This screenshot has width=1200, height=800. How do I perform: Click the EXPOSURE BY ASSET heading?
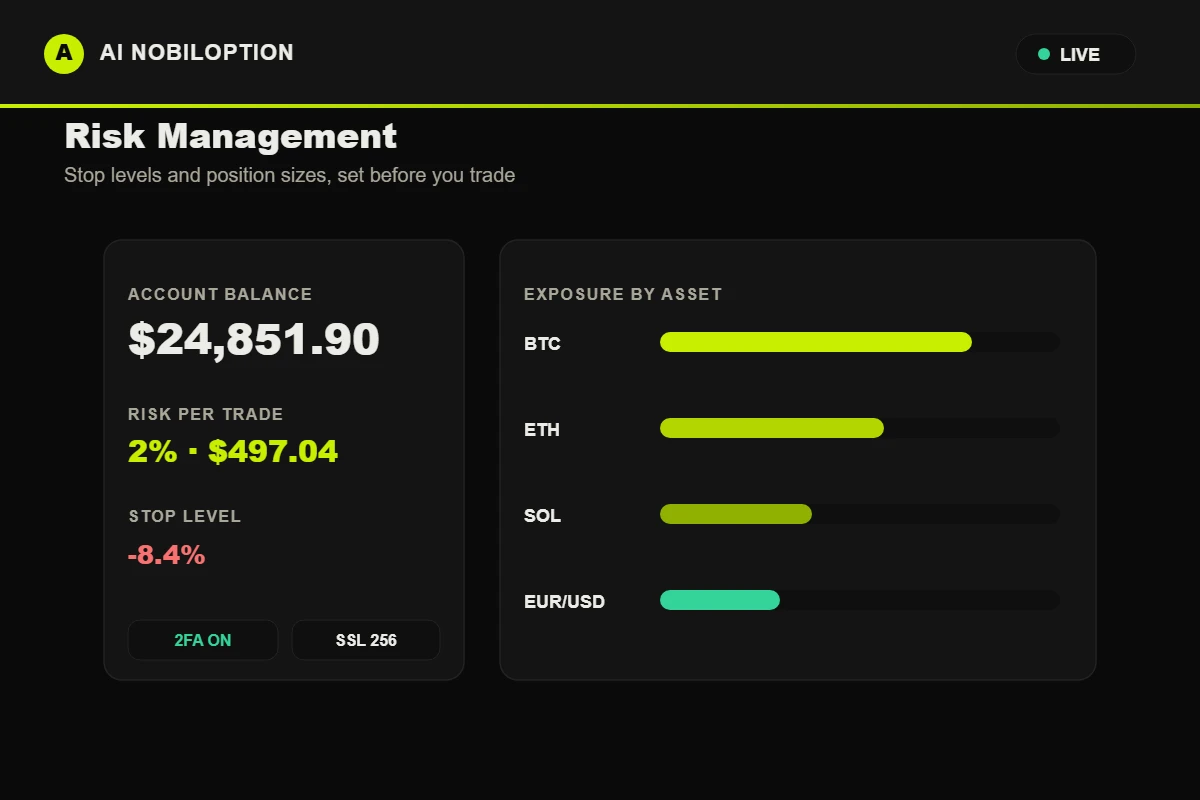(x=623, y=294)
